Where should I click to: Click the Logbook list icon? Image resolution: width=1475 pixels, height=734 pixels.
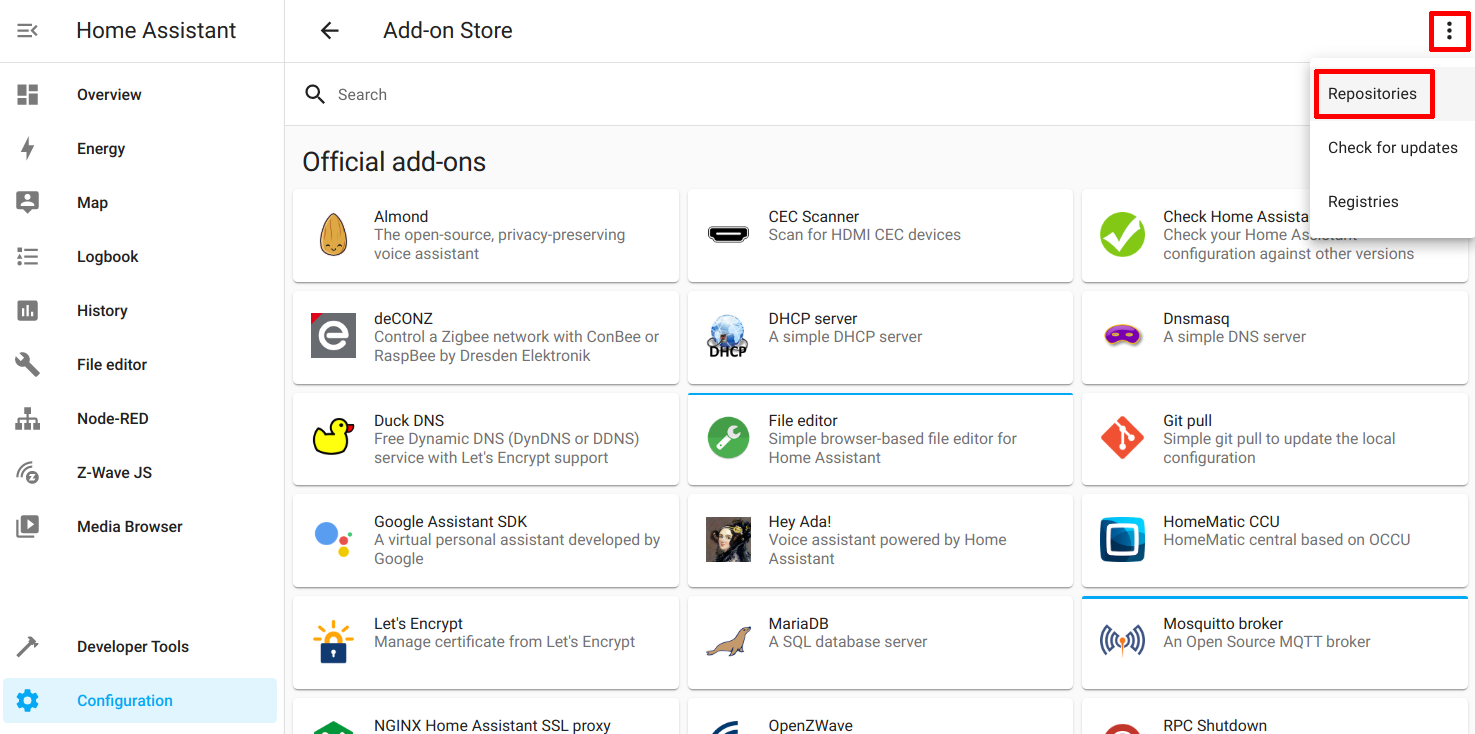[x=28, y=257]
